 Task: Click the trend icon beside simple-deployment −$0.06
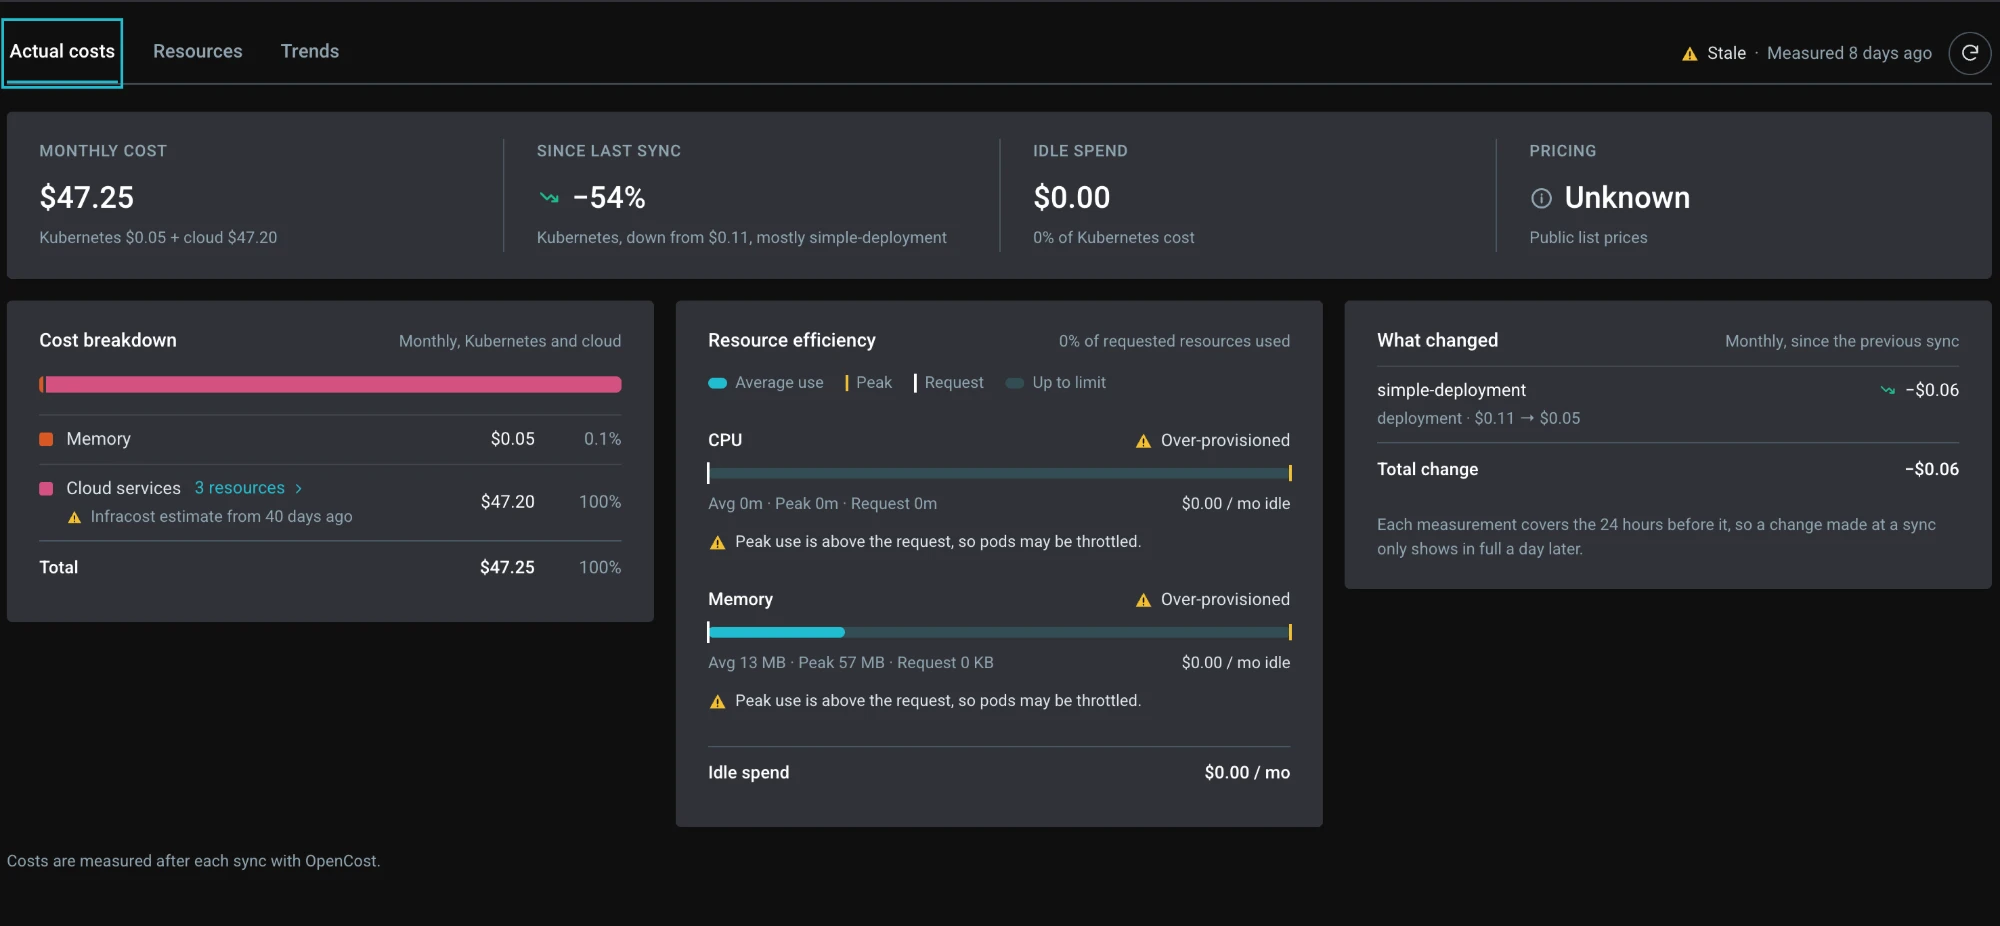[x=1887, y=390]
